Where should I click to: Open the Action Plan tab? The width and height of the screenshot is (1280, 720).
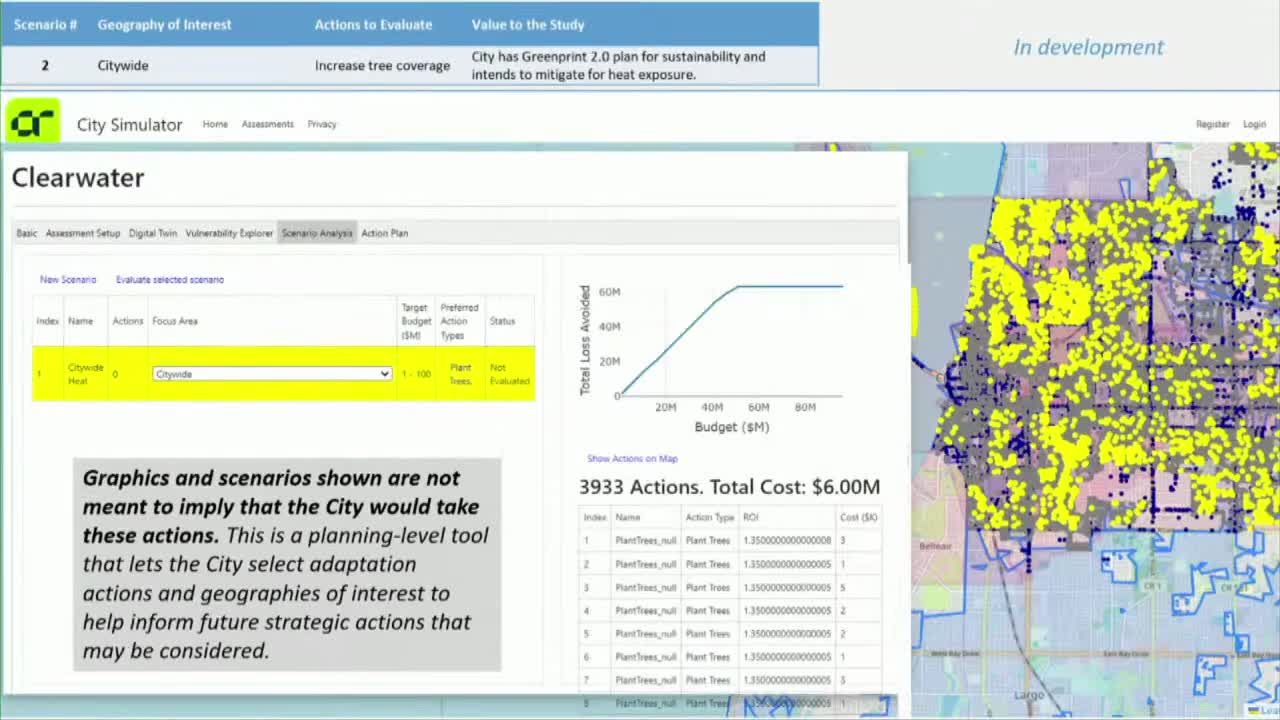(384, 233)
